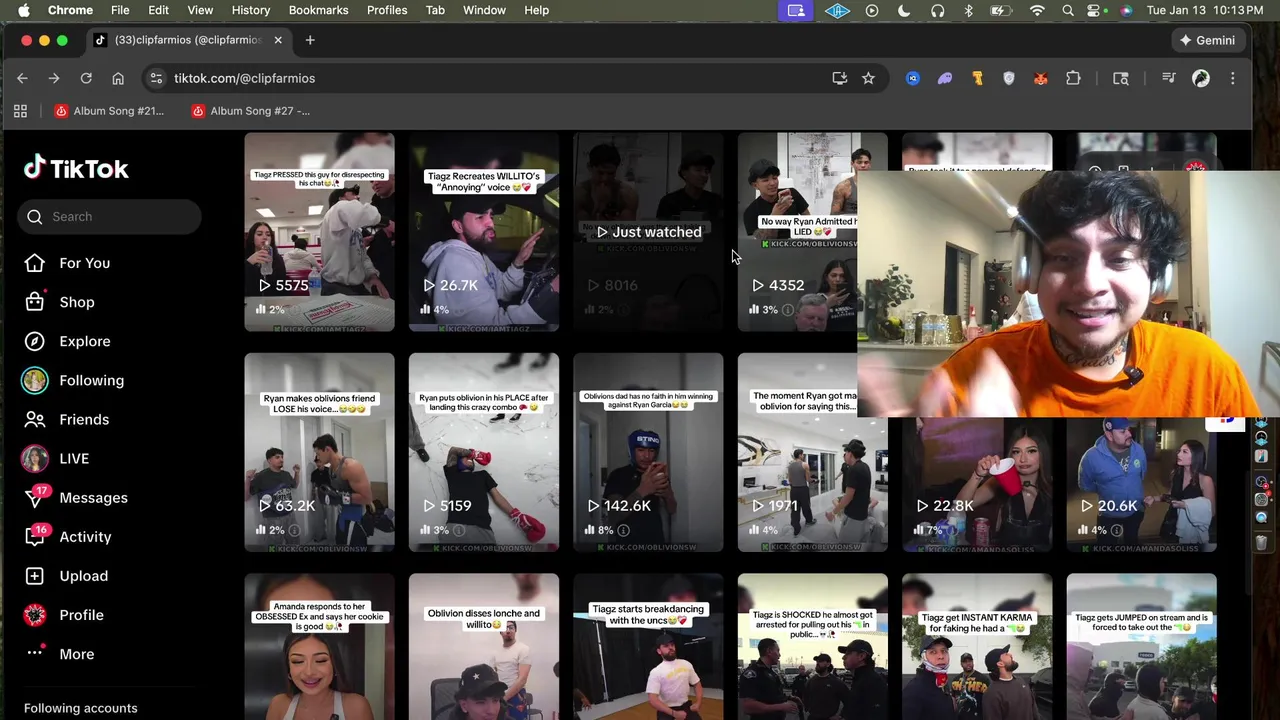This screenshot has width=1280, height=720.
Task: Open video with 20.6K views
Action: click(1141, 485)
